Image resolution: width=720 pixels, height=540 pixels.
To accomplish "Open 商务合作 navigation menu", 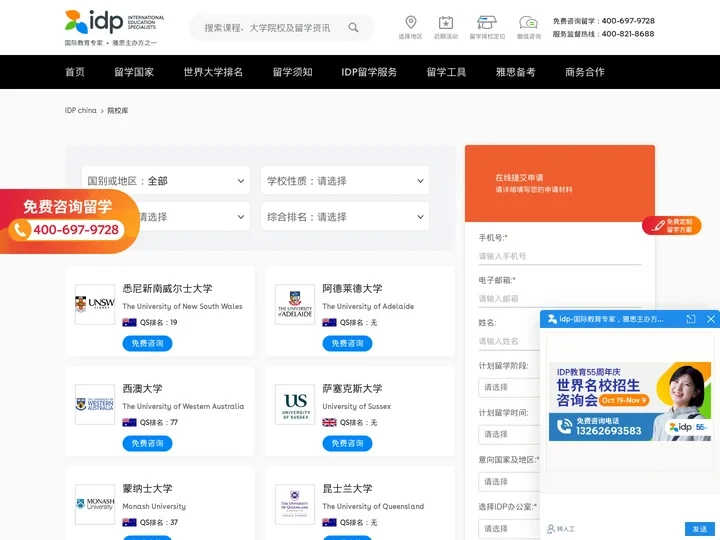I will 585,72.
